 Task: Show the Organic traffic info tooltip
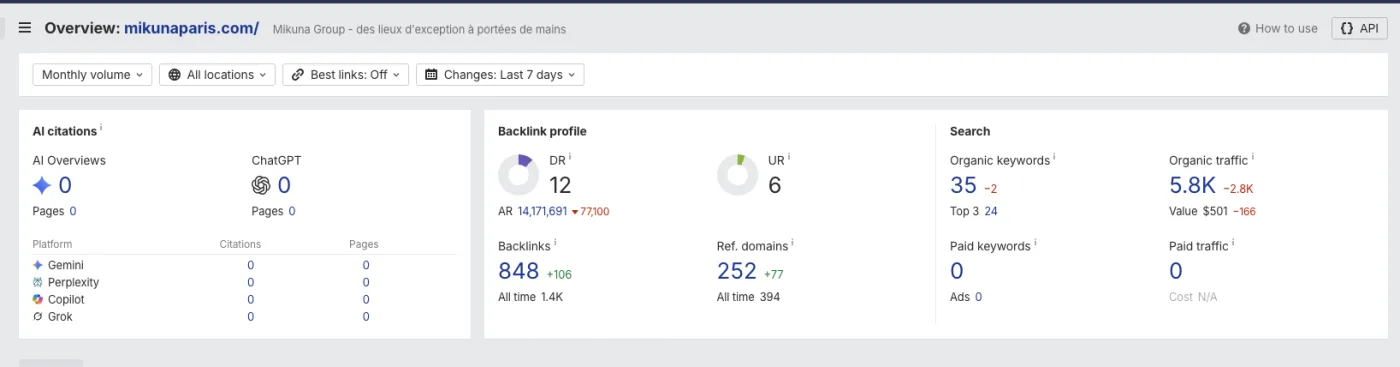(1252, 157)
